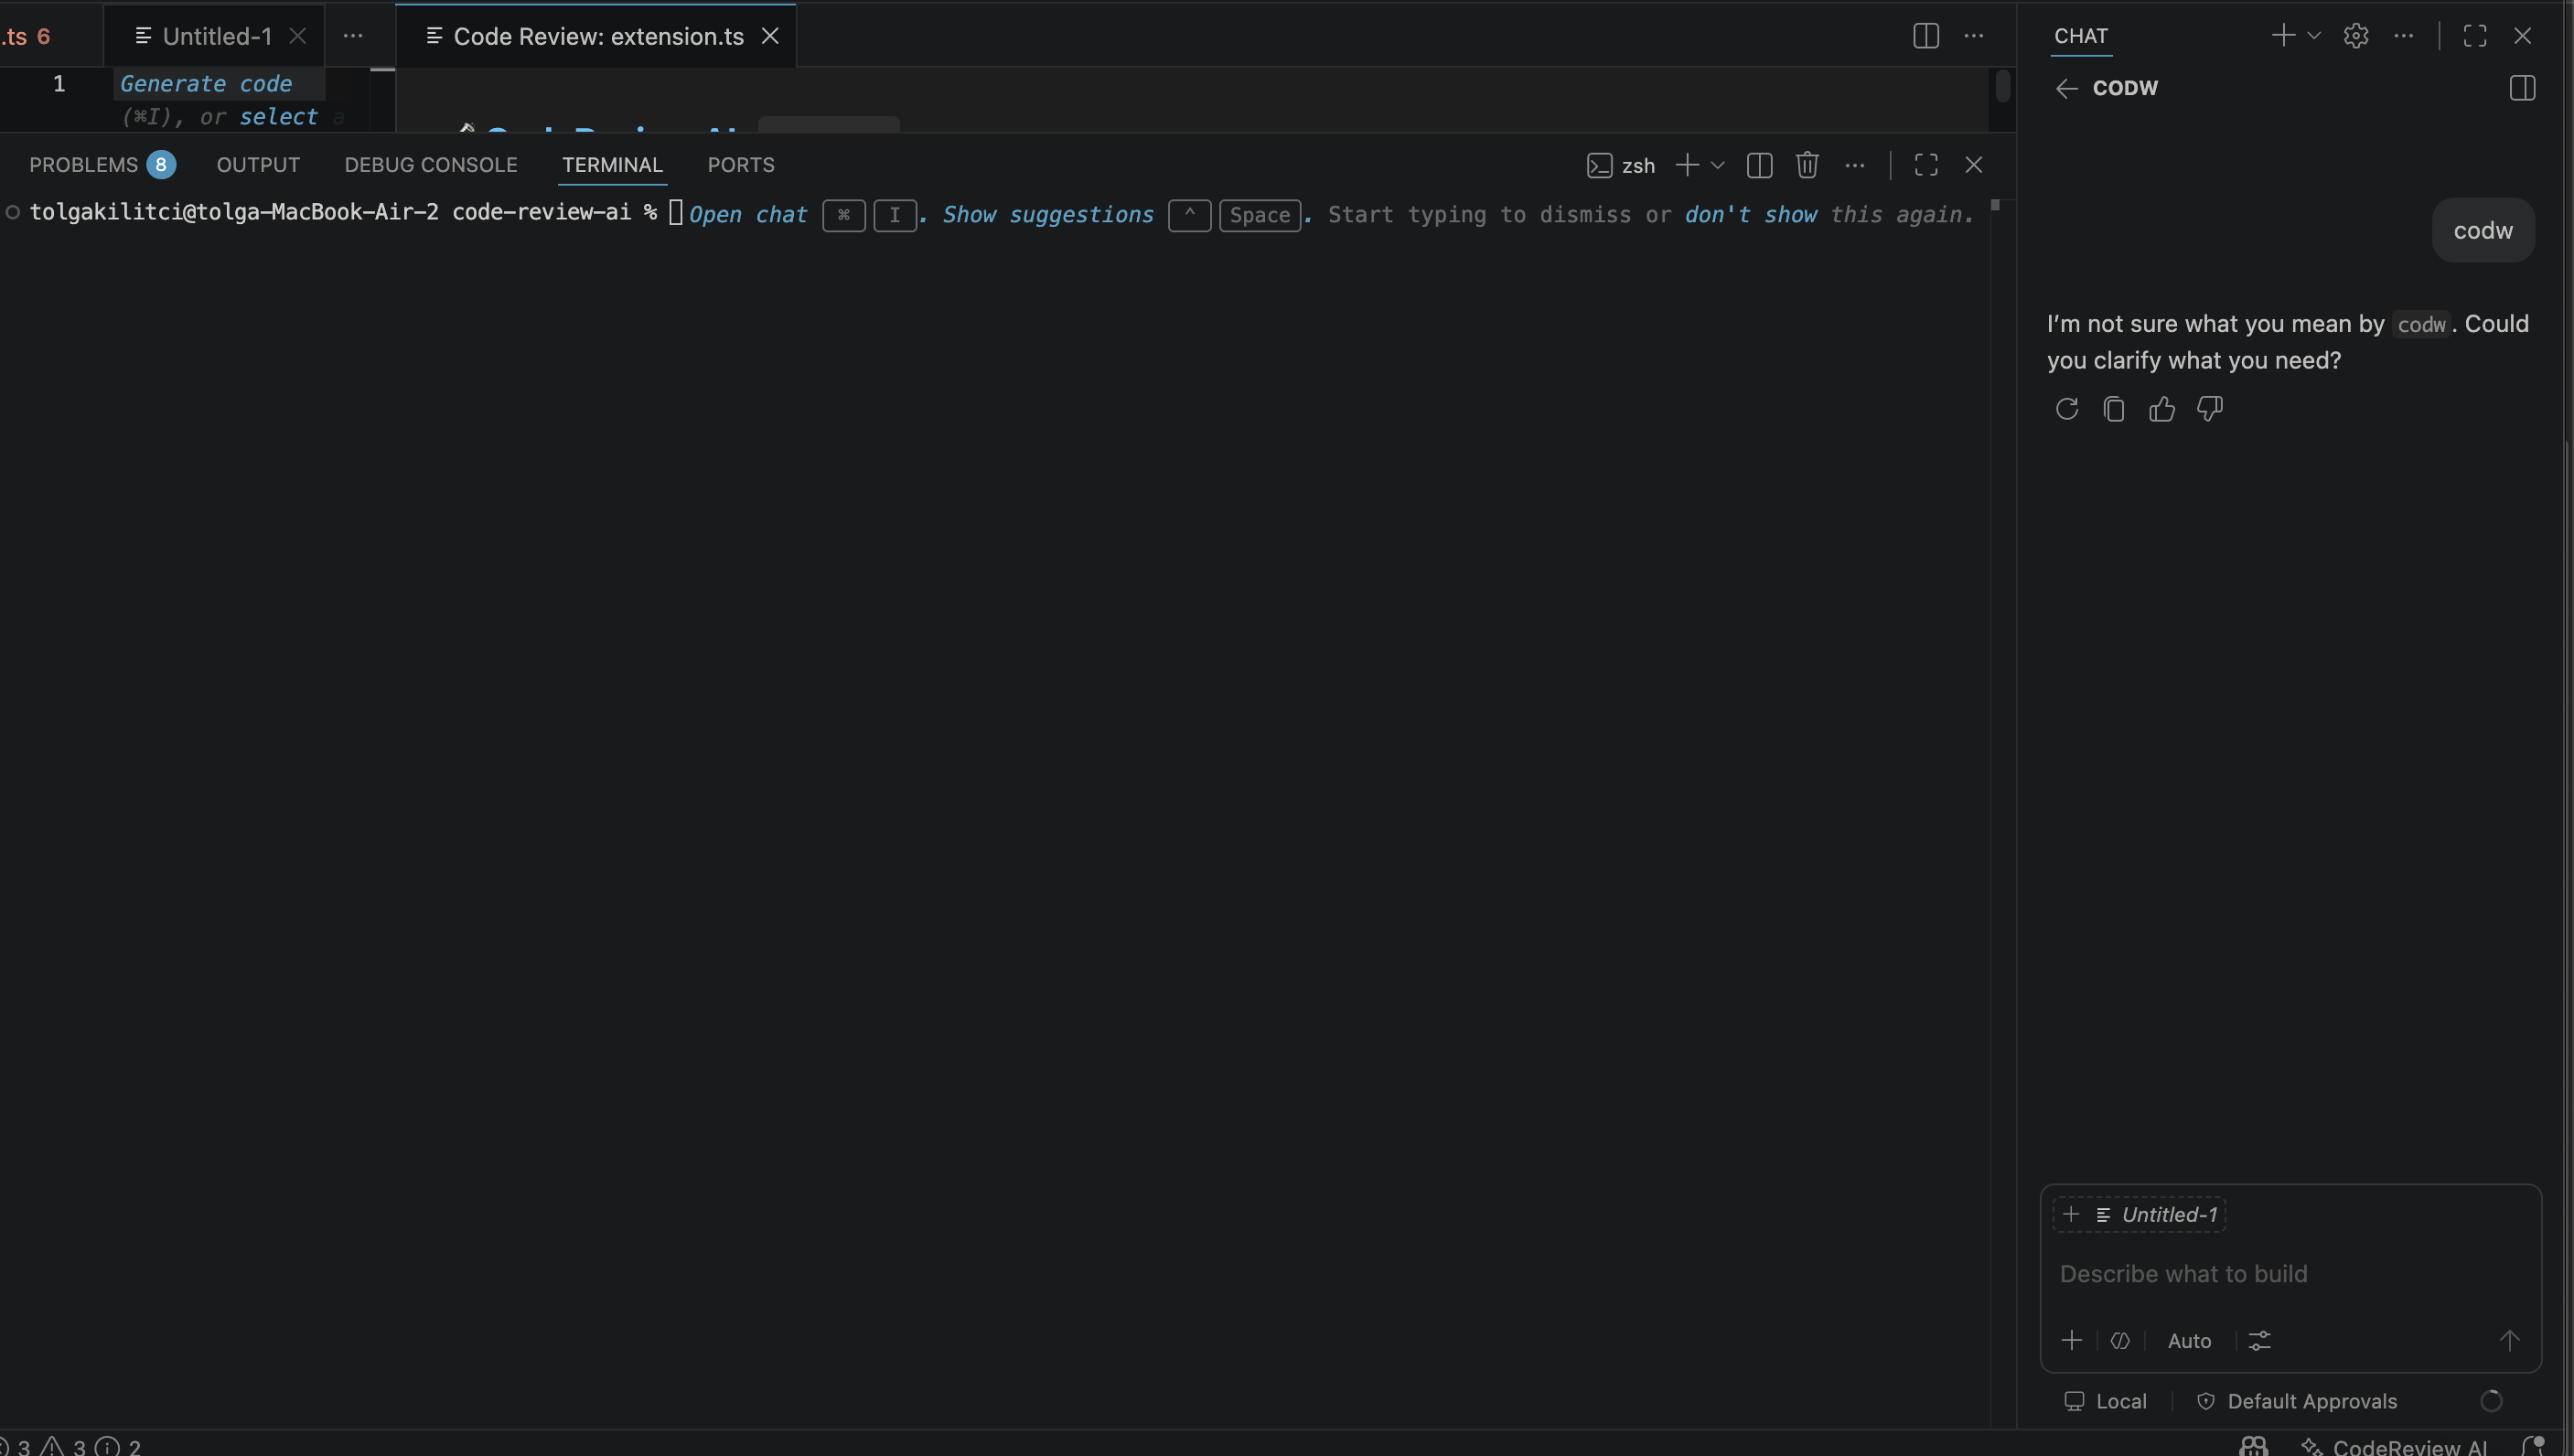Configure tools with the sliders icon
This screenshot has height=1456, width=2574.
pos(2260,1341)
